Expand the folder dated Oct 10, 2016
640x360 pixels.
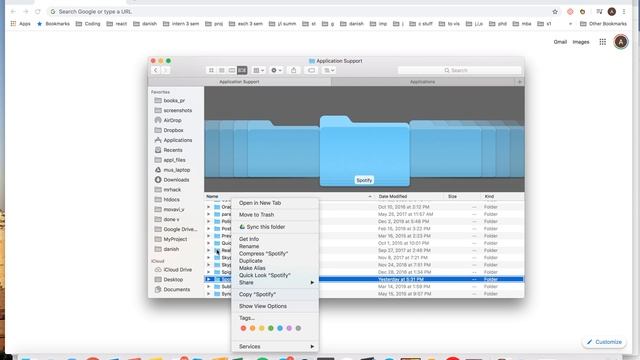[209, 207]
